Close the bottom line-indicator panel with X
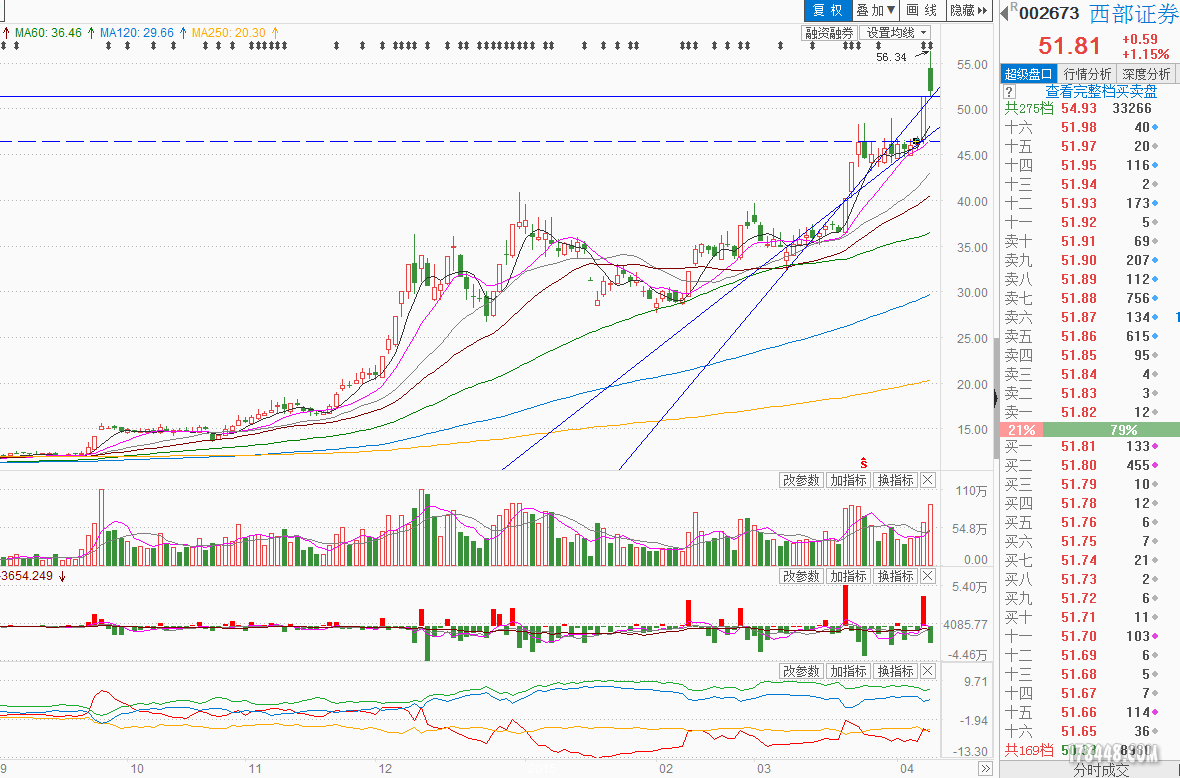The width and height of the screenshot is (1180, 778). (928, 671)
